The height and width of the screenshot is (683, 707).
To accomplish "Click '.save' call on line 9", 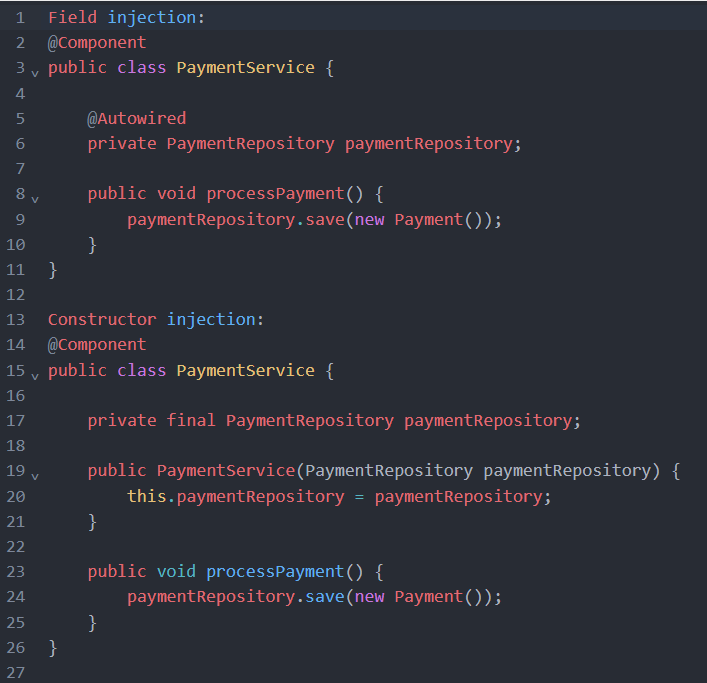I will point(320,220).
